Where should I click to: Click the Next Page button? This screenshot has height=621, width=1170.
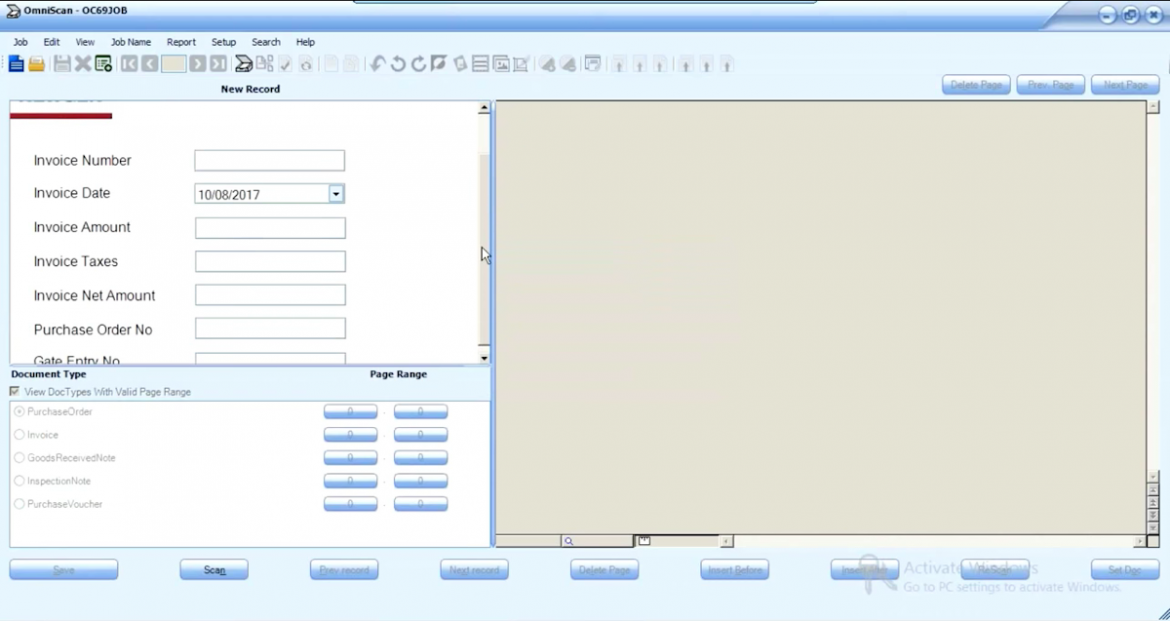pos(1124,84)
